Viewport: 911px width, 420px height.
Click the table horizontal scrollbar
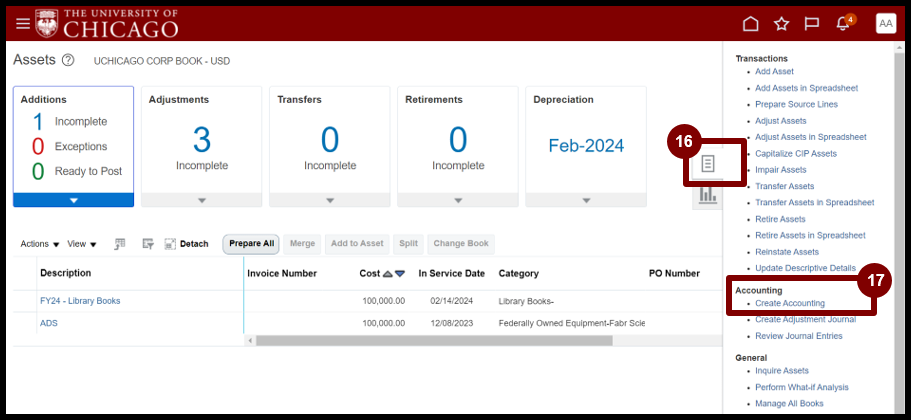[x=434, y=340]
